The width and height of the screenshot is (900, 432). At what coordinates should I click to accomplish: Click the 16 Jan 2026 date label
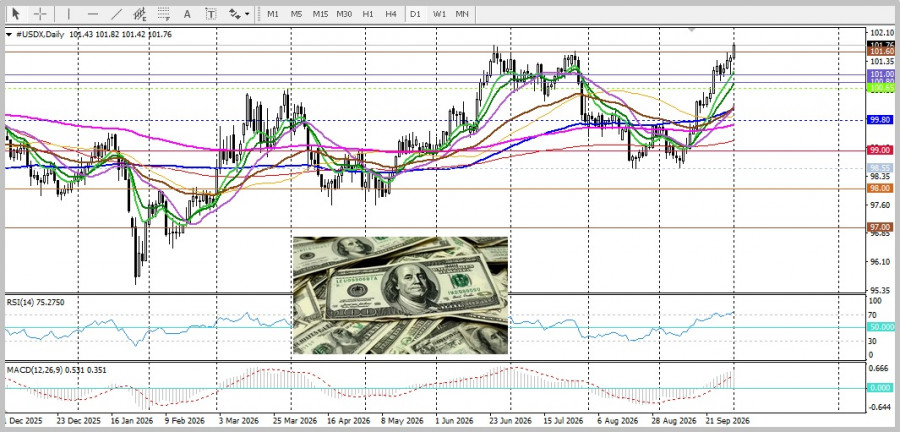click(131, 421)
